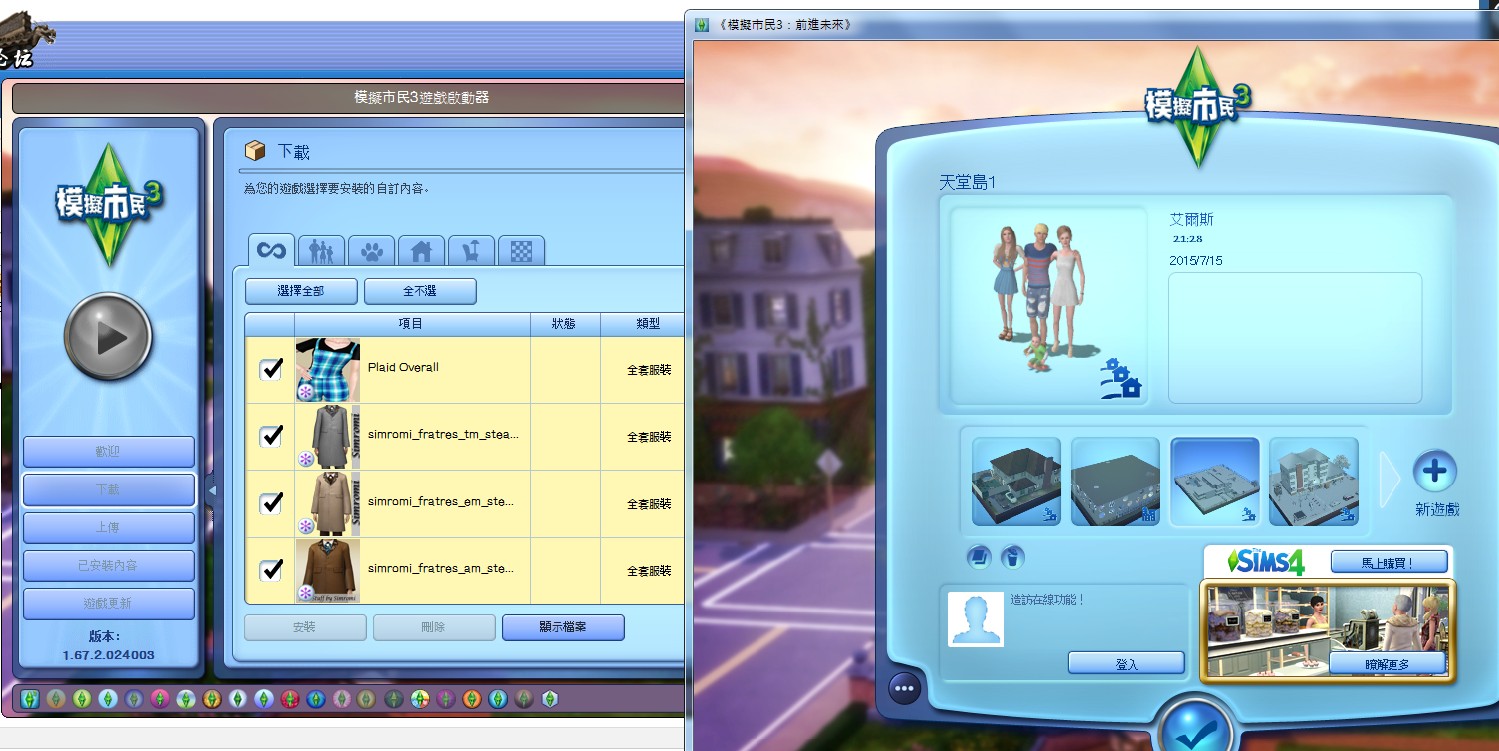Select the save thumbnail with the flat dark-roofed building
Viewport: 1499px width, 751px height.
[x=1115, y=481]
